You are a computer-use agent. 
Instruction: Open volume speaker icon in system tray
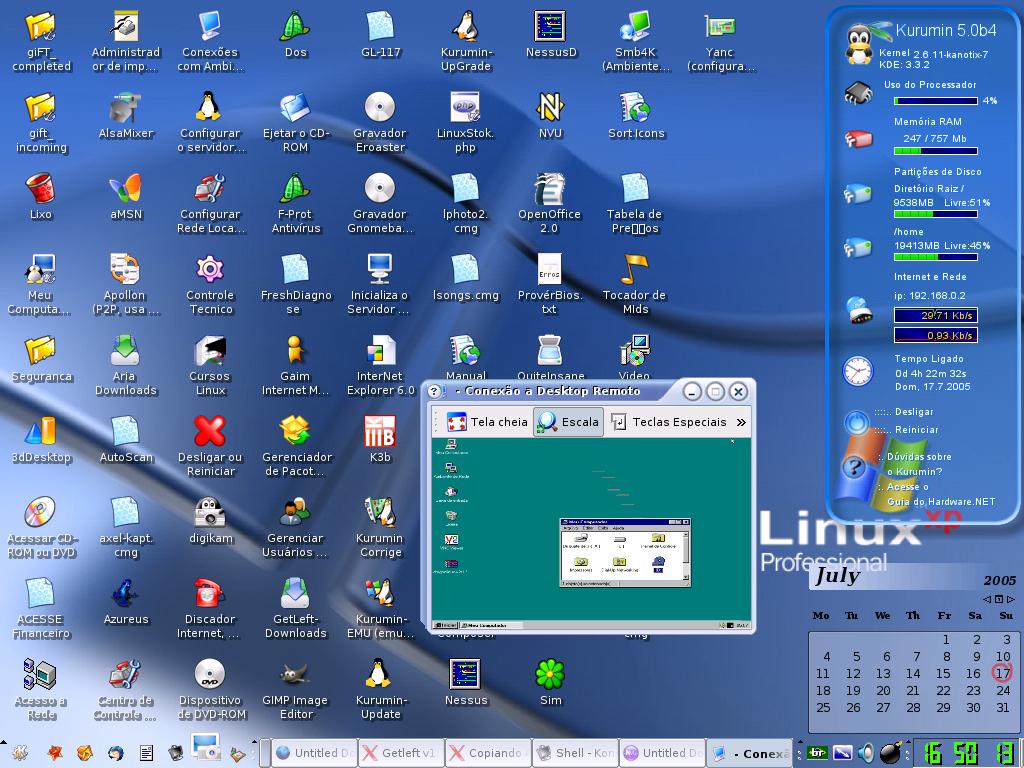[866, 753]
